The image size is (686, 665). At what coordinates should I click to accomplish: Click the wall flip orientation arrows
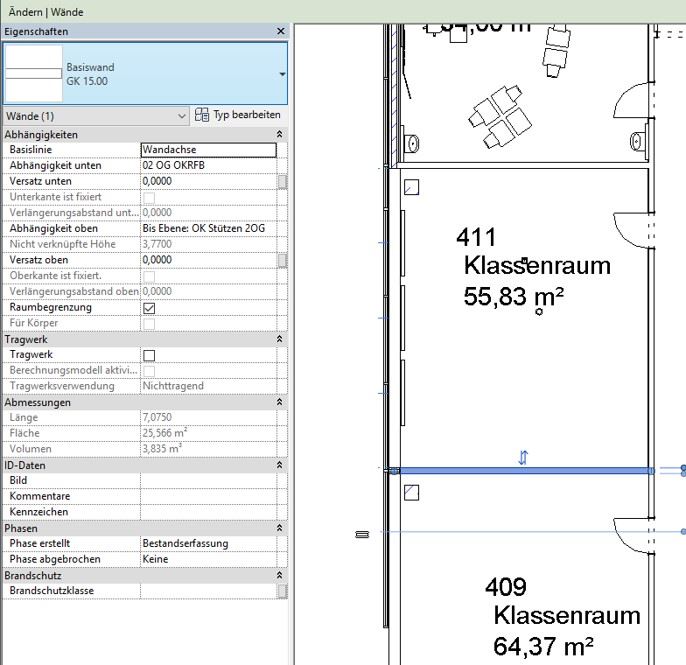523,458
